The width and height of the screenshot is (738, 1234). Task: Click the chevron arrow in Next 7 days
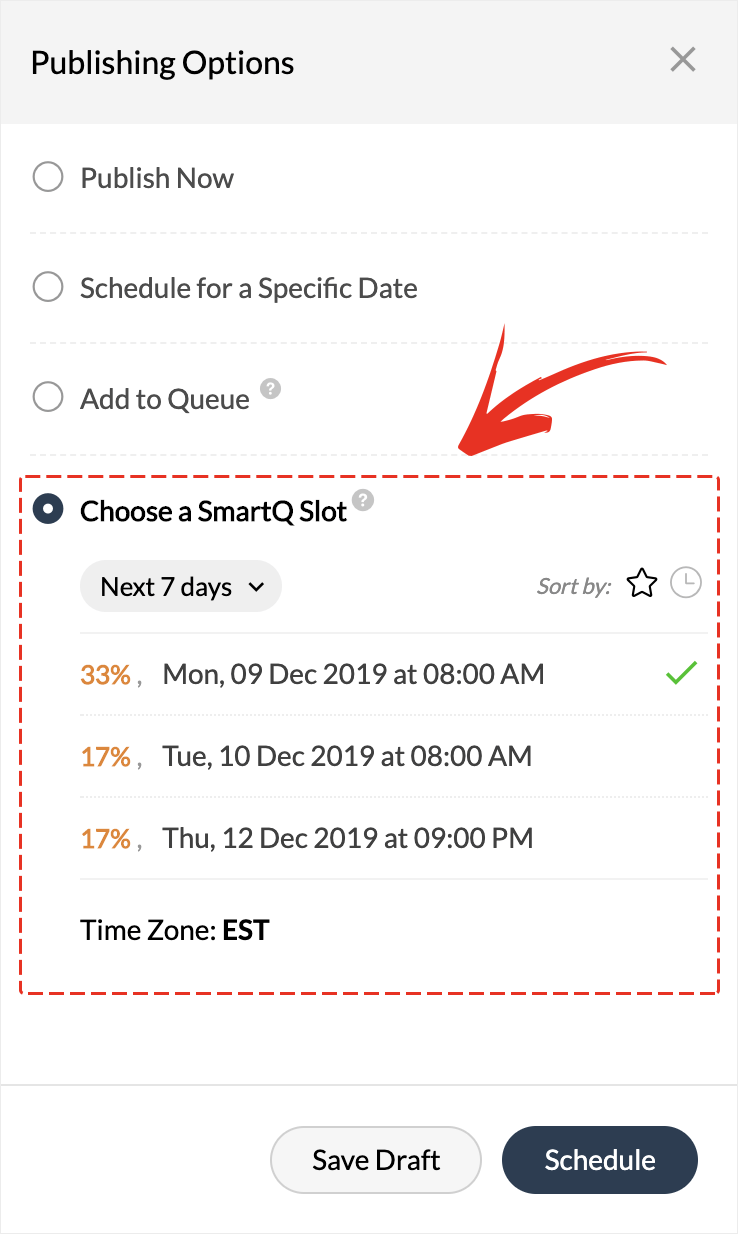(x=257, y=588)
